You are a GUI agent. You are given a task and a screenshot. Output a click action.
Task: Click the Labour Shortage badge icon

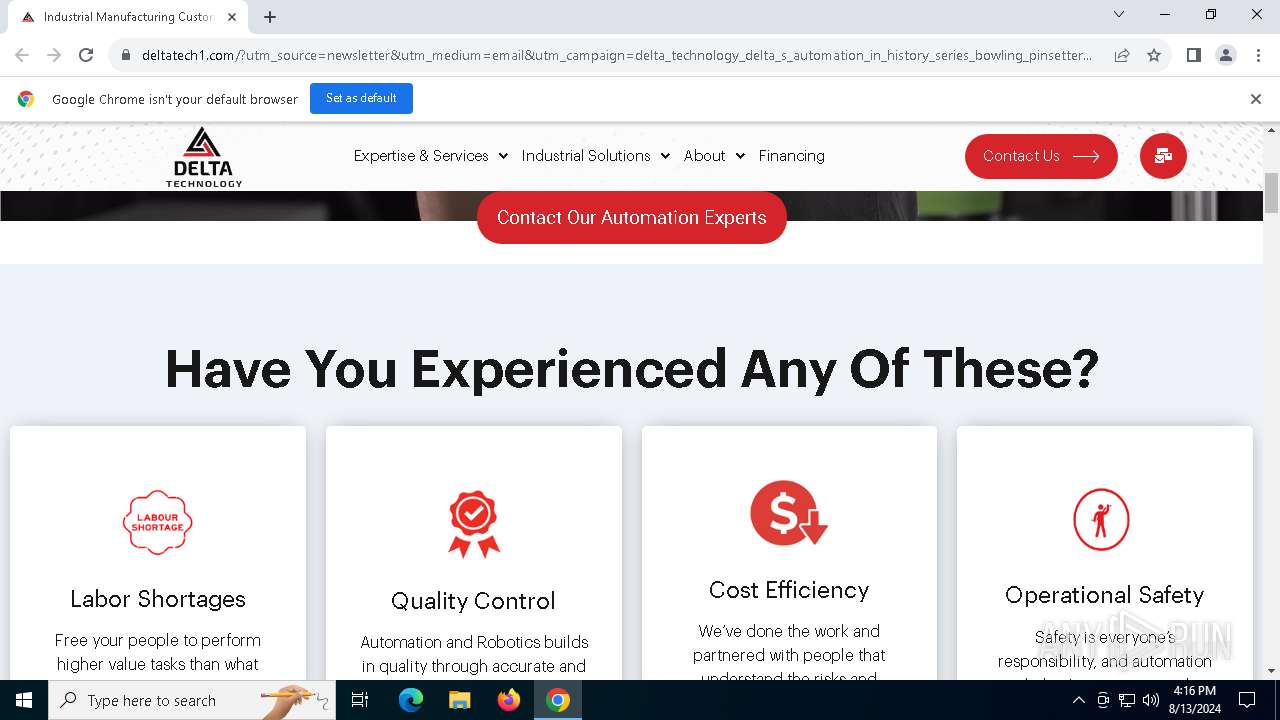157,522
